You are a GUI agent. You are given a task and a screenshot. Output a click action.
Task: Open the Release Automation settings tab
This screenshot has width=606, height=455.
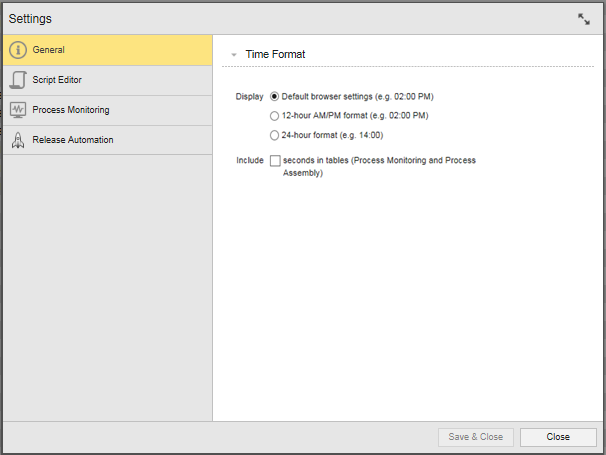[x=107, y=140]
